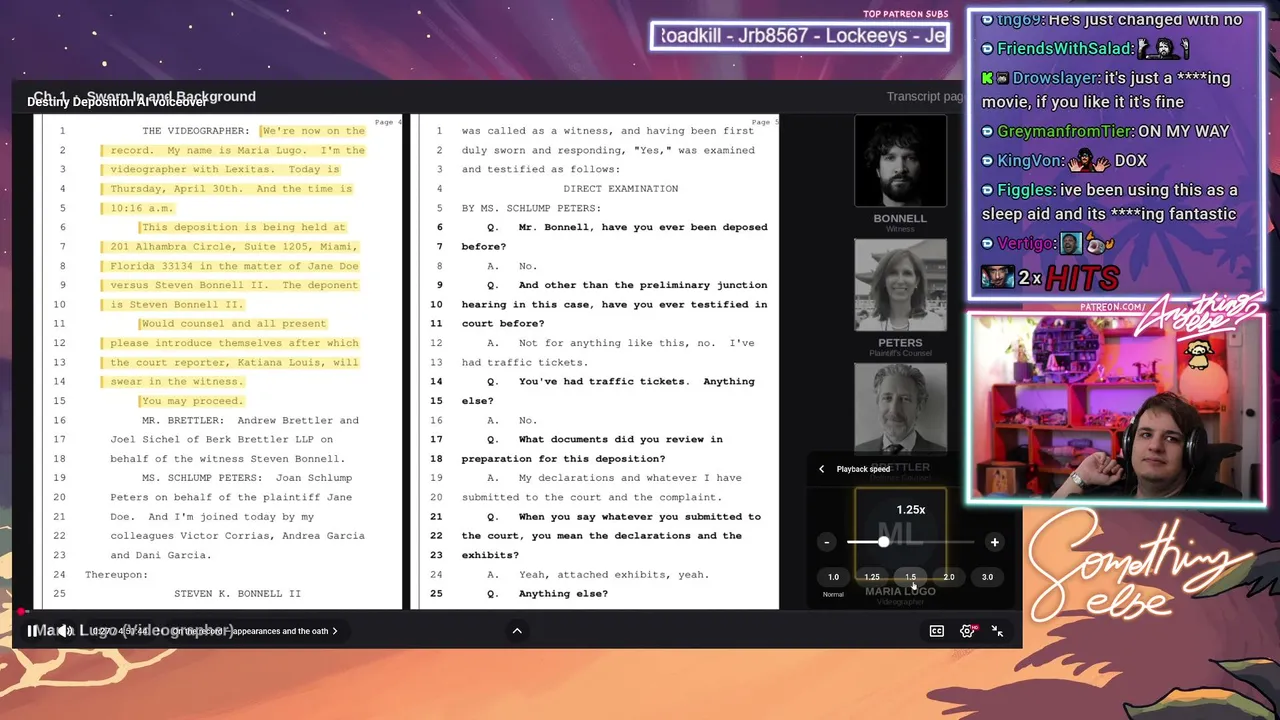Screen dimensions: 1280x720
Task: Click GreymanfromTier's 'ON MY WAY' message
Action: pos(1186,131)
